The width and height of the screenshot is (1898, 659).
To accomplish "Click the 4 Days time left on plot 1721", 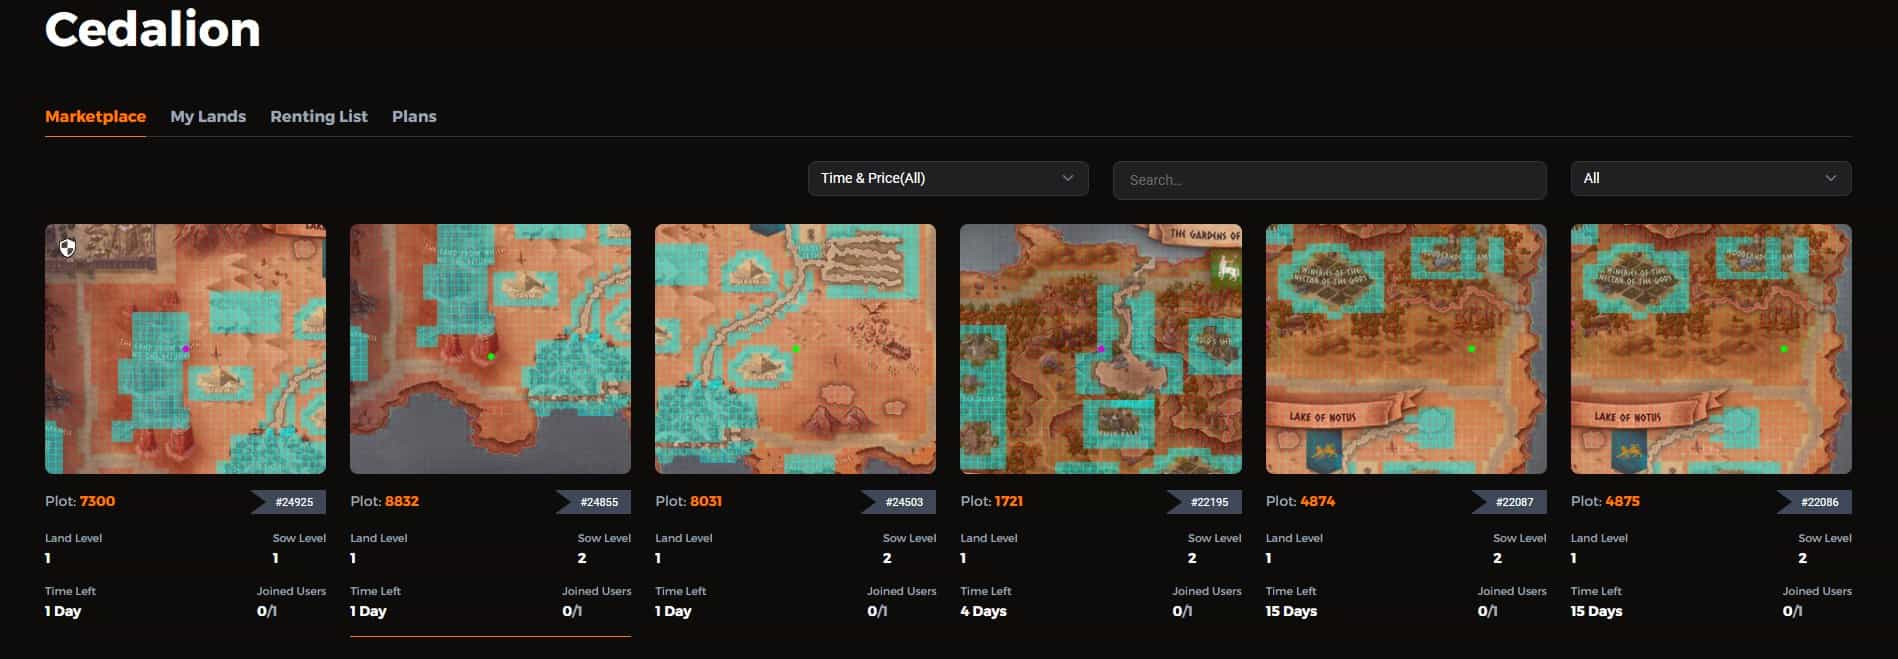I will click(983, 611).
